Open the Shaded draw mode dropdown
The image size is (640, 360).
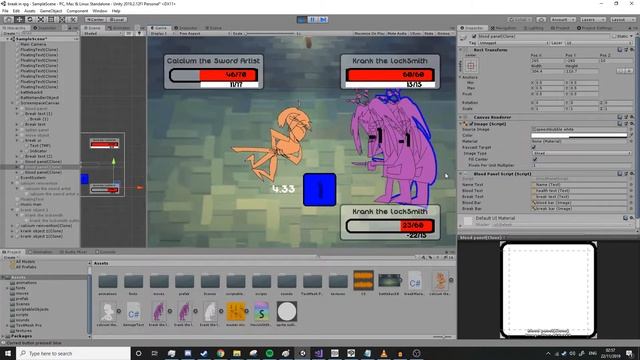click(102, 33)
